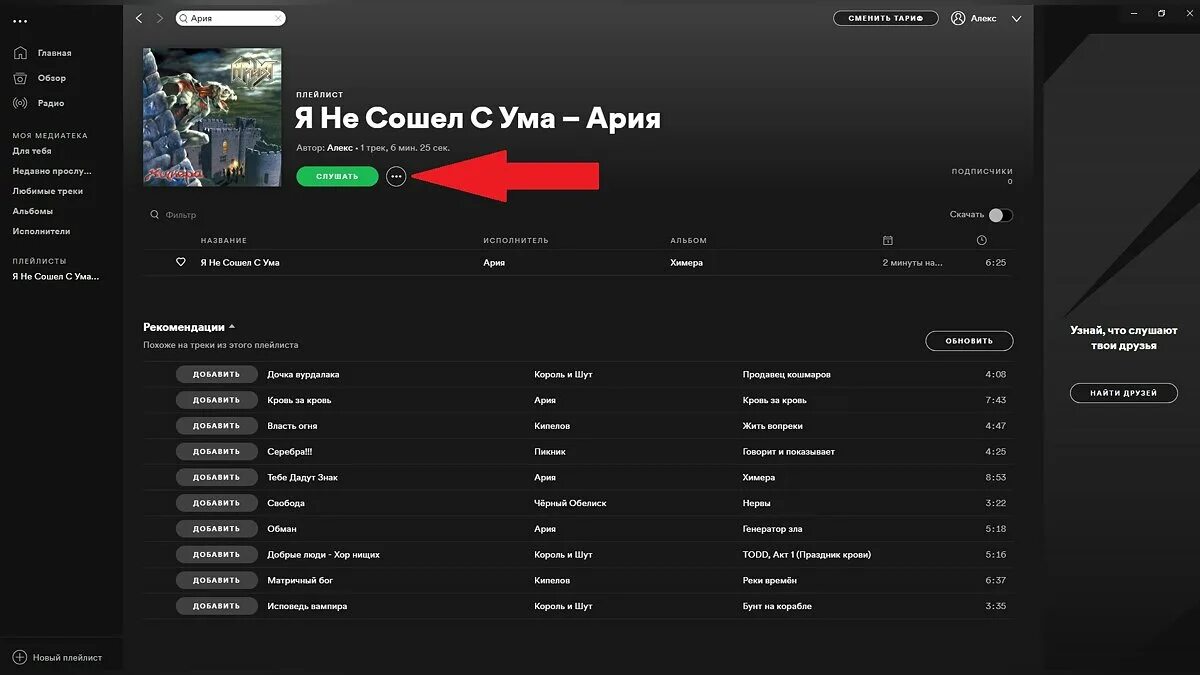This screenshot has height=675, width=1200.
Task: Click the playlist album cover art
Action: (212, 117)
